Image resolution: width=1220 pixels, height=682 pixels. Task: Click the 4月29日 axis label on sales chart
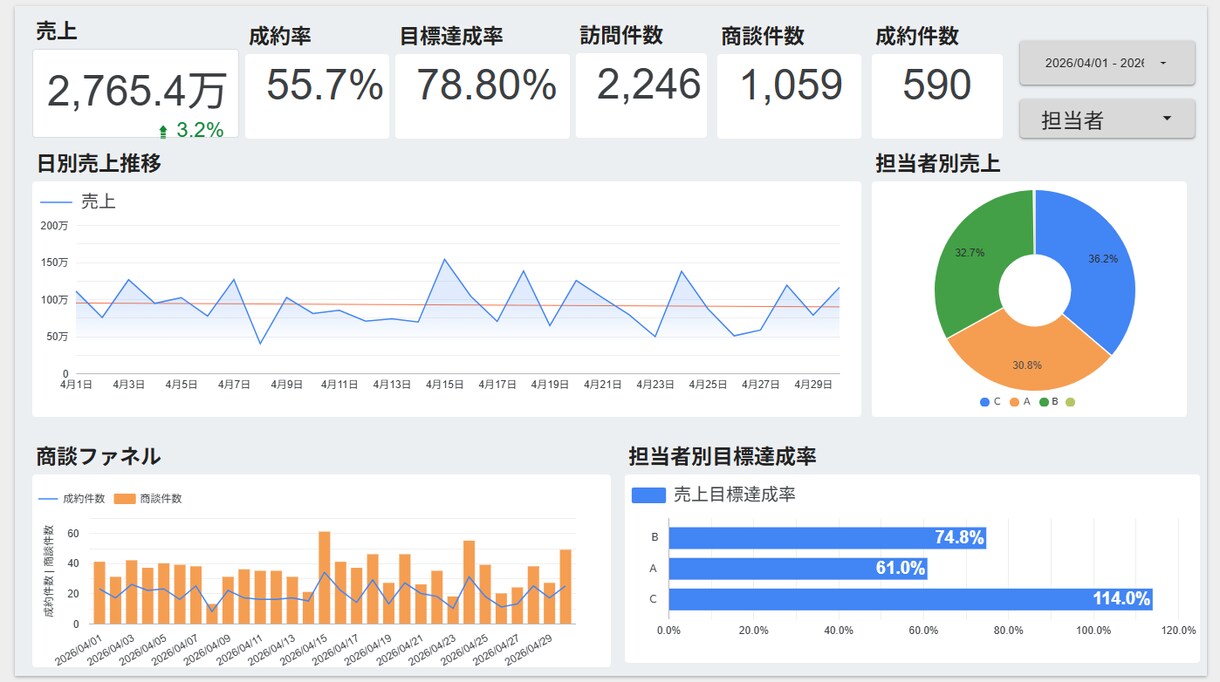pyautogui.click(x=813, y=384)
